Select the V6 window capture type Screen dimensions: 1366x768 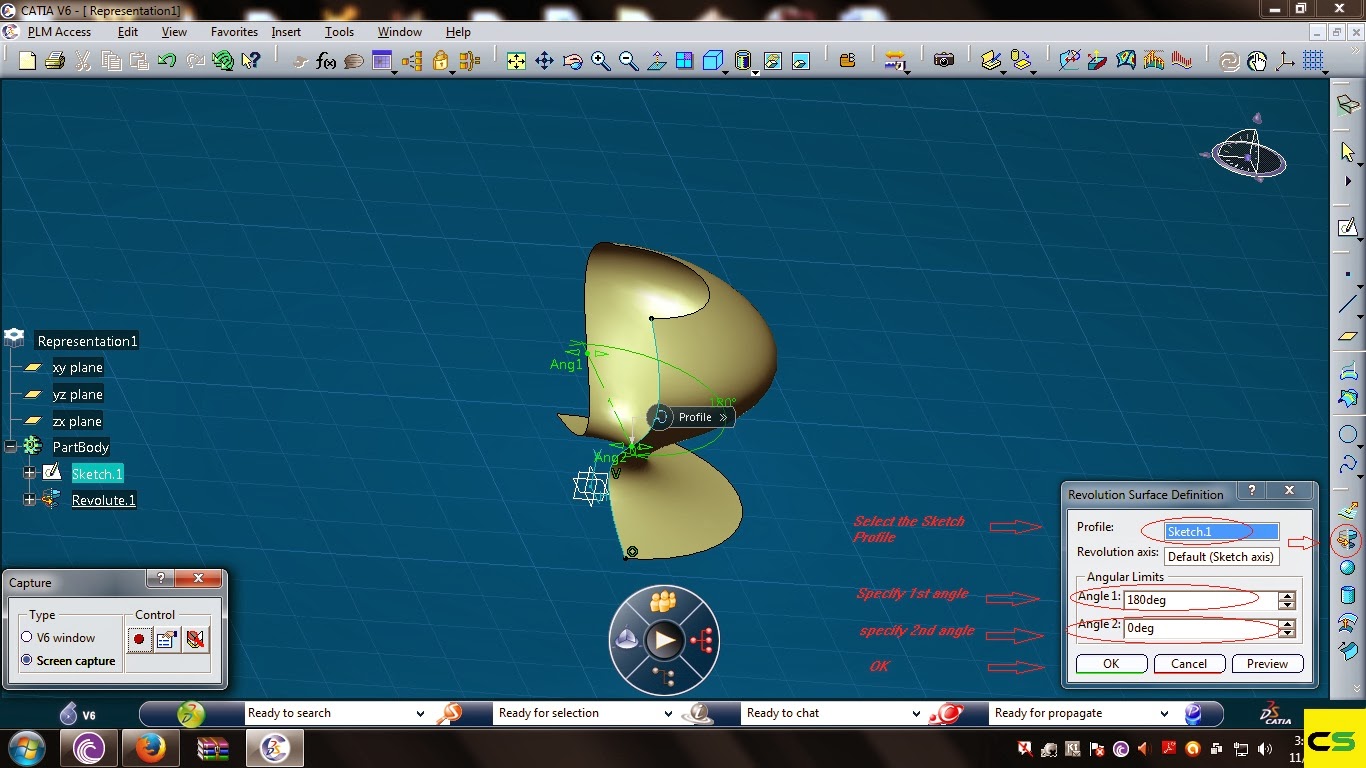click(x=27, y=637)
